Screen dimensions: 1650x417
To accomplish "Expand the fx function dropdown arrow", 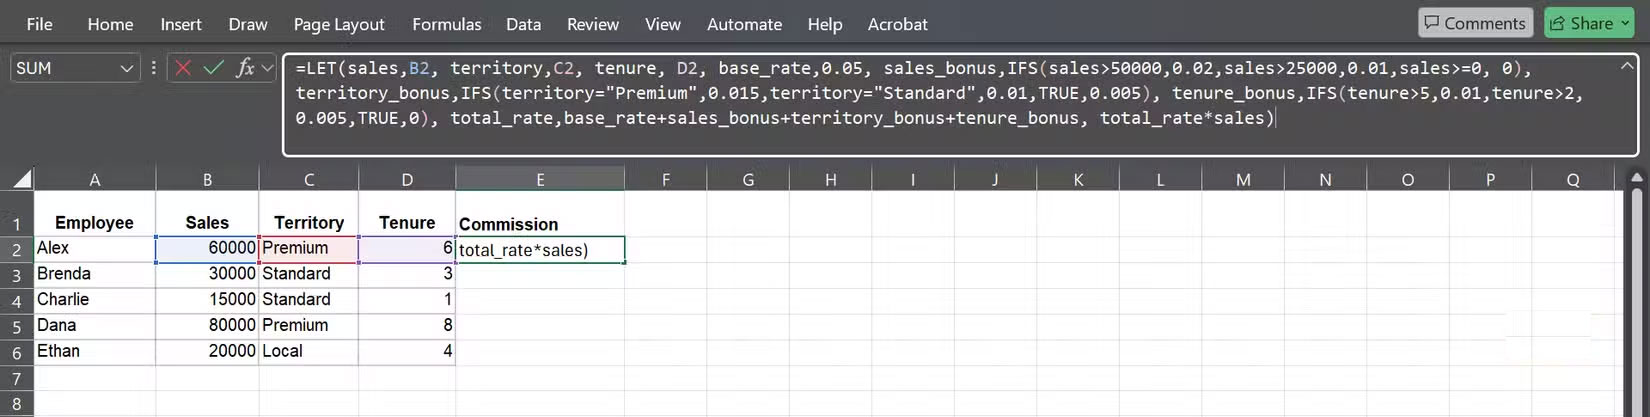I will pyautogui.click(x=267, y=68).
